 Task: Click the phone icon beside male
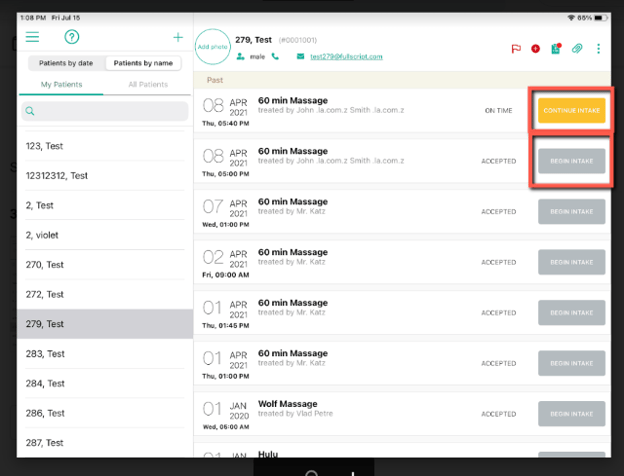pos(275,57)
